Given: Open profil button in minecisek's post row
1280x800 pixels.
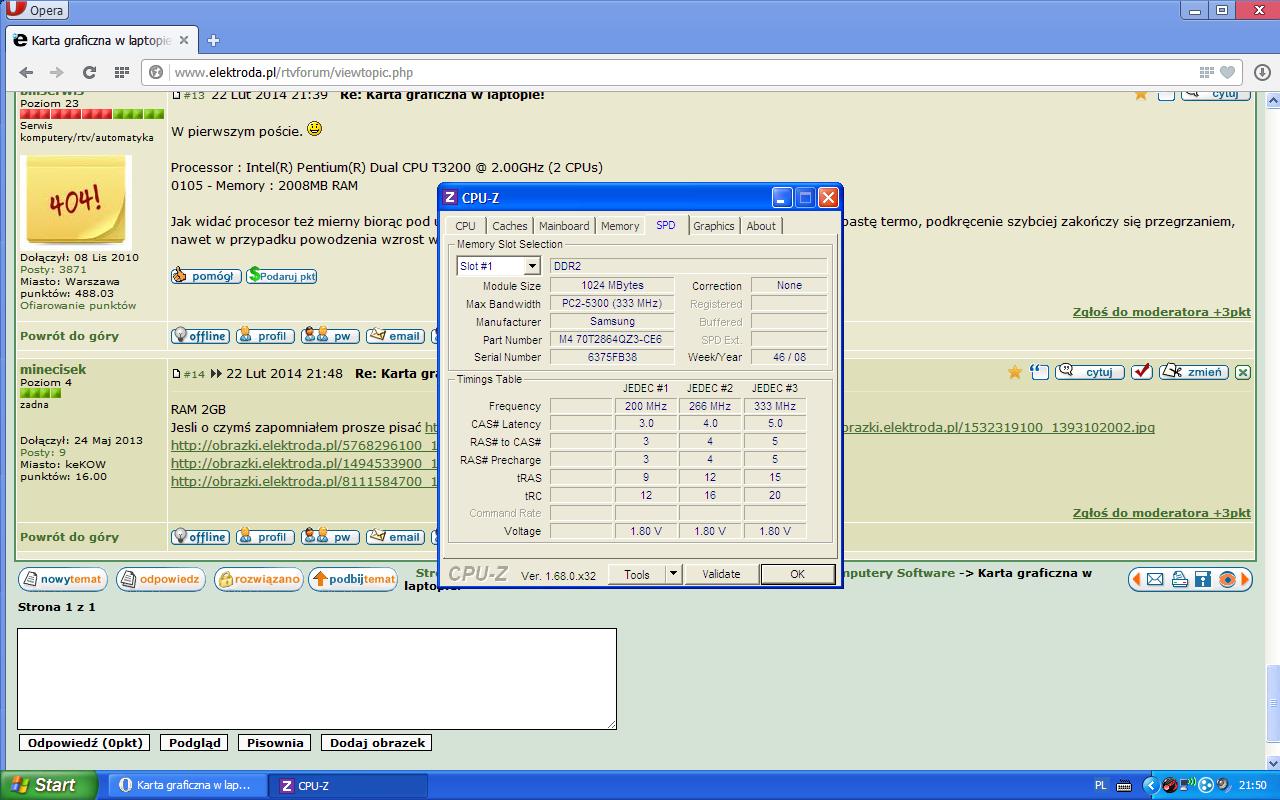Looking at the screenshot, I should point(265,537).
